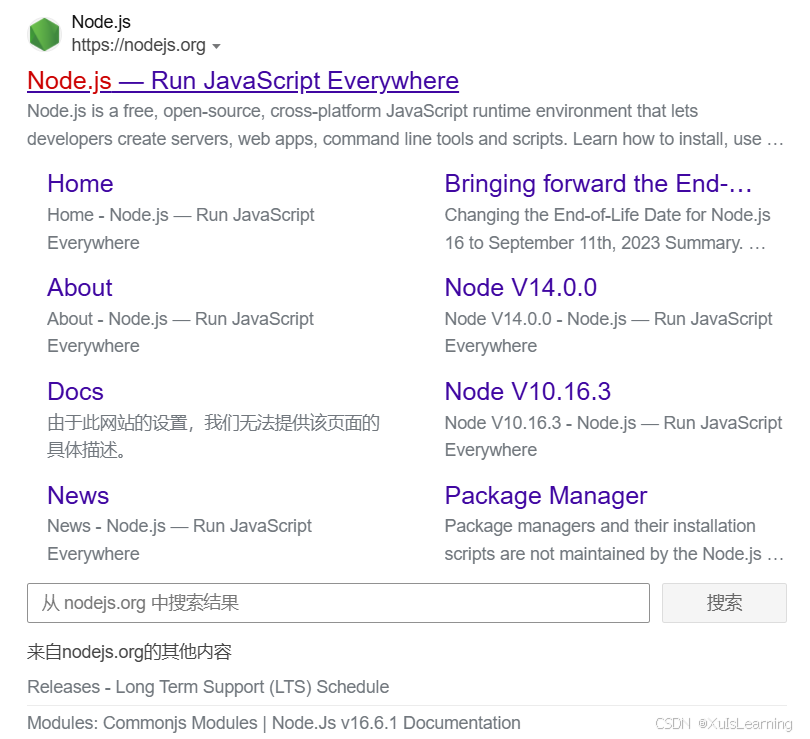Click the 'Node V10.16.3 - Node.js' snippet text
Viewport: 810px width, 739px height.
click(614, 436)
